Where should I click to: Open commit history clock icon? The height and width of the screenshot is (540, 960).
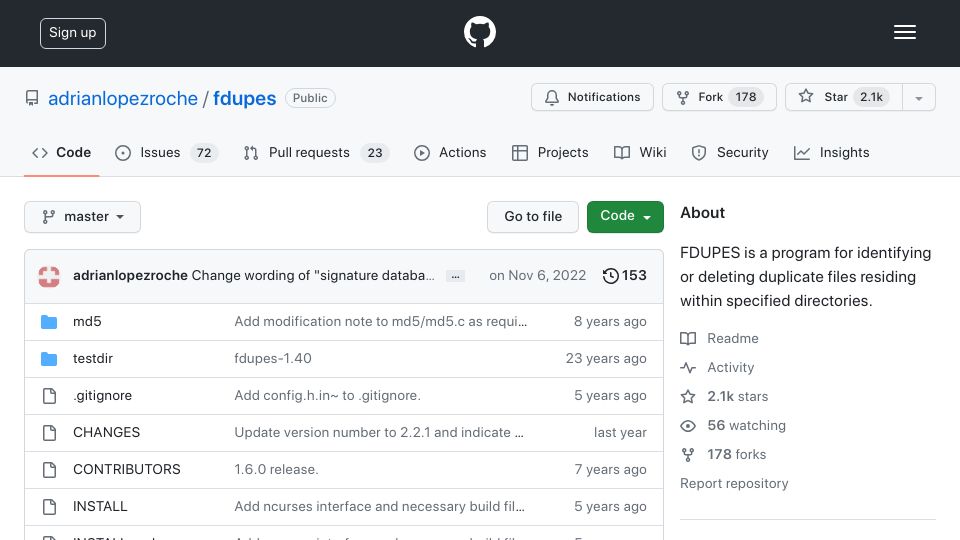click(x=610, y=276)
